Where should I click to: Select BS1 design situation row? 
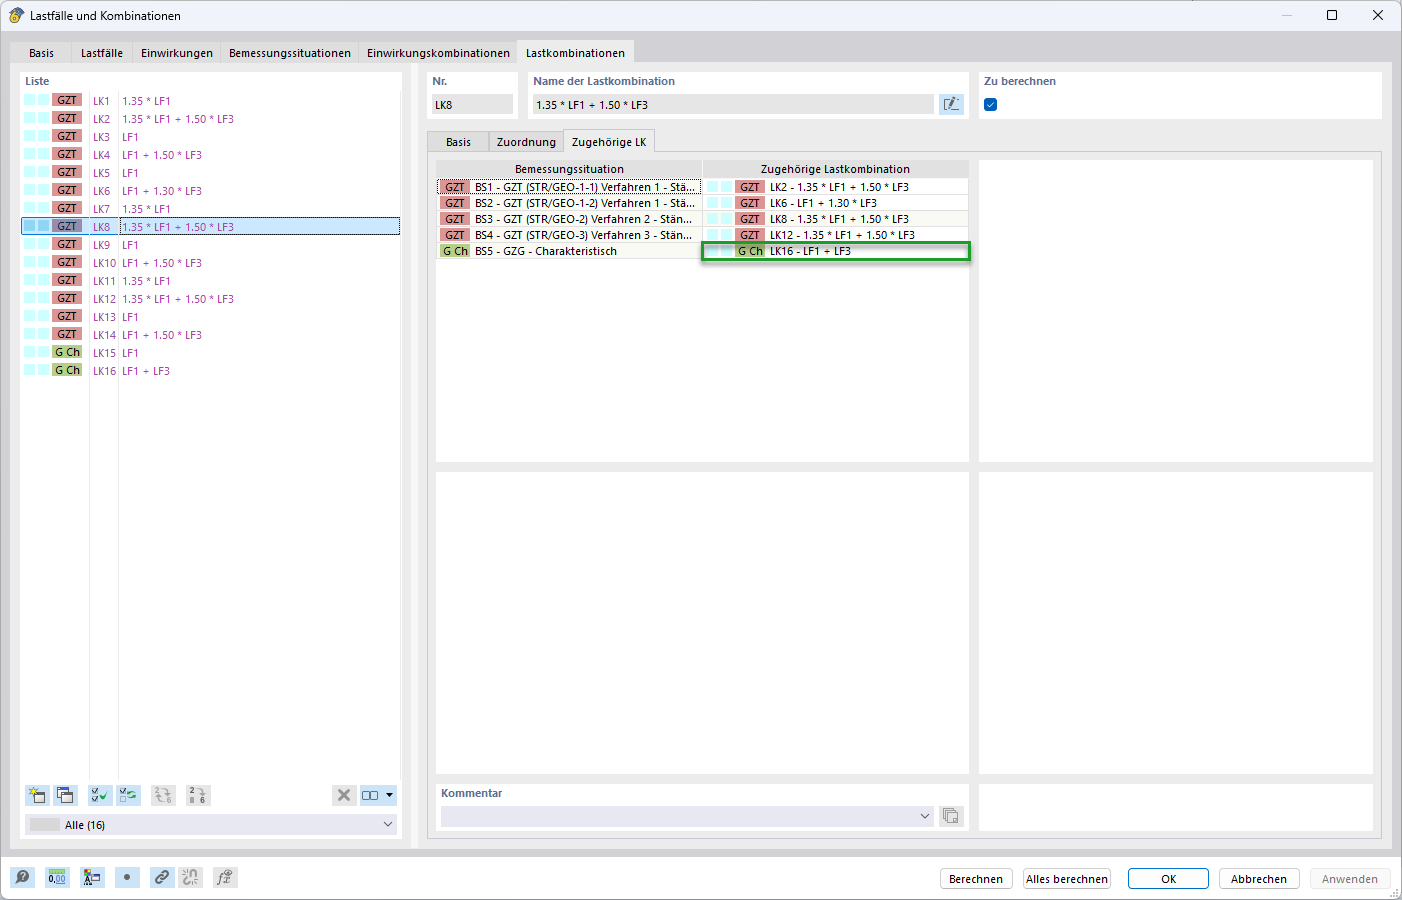pos(569,187)
